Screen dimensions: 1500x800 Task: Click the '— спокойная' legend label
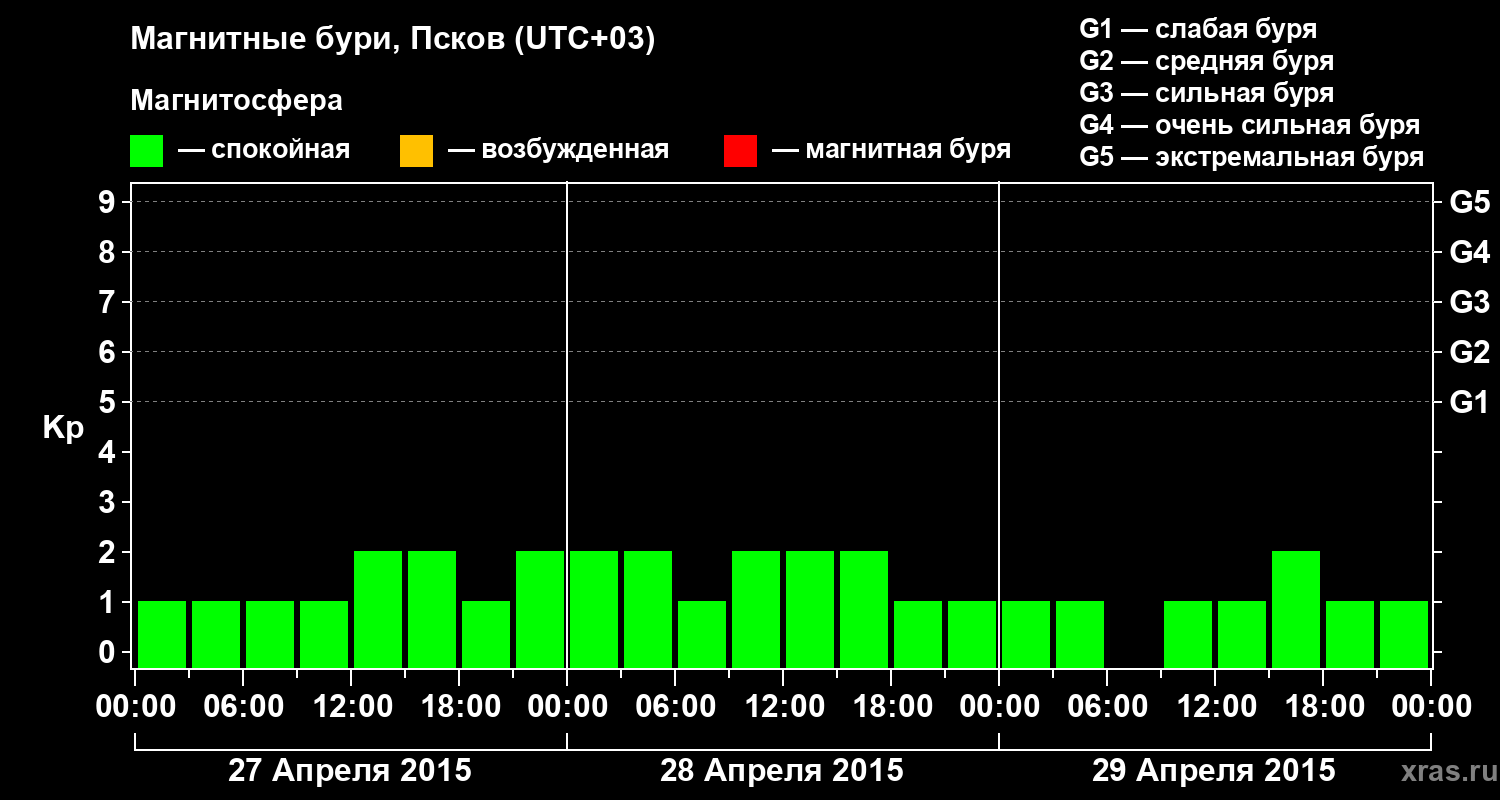point(264,150)
